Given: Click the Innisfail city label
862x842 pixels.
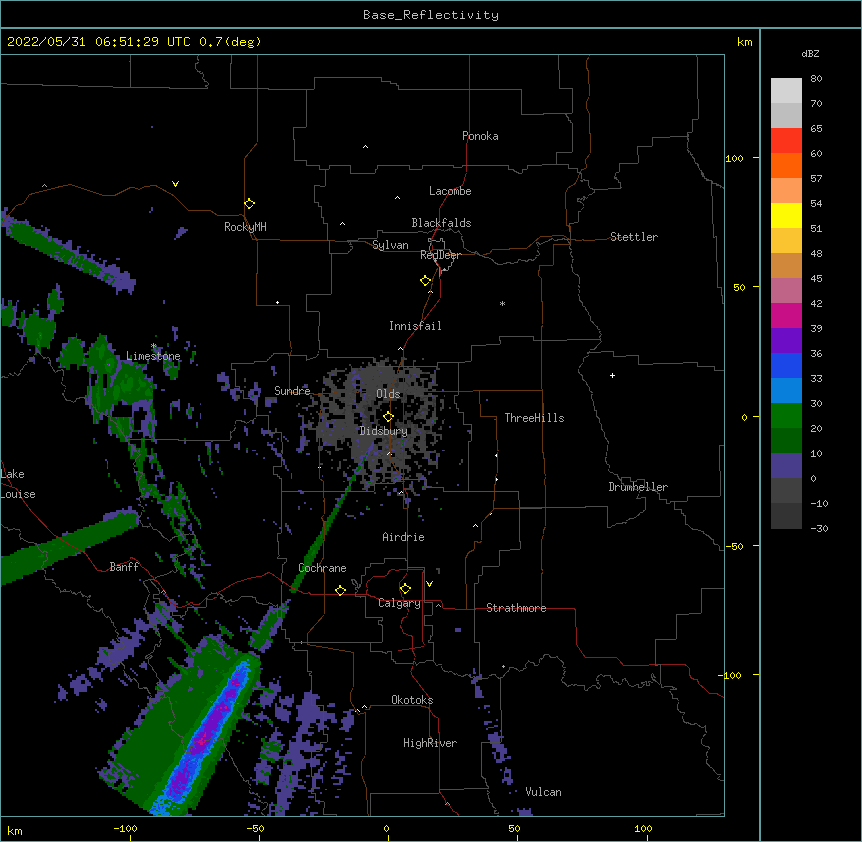Looking at the screenshot, I should (415, 326).
